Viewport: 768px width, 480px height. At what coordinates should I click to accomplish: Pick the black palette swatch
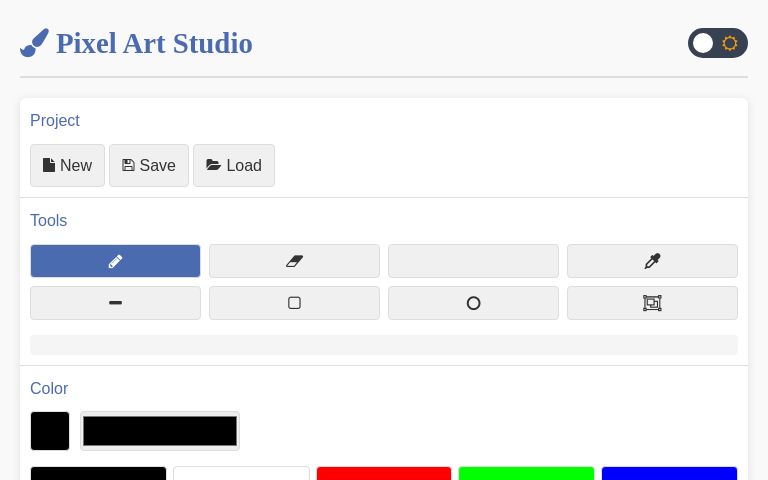coord(98,473)
